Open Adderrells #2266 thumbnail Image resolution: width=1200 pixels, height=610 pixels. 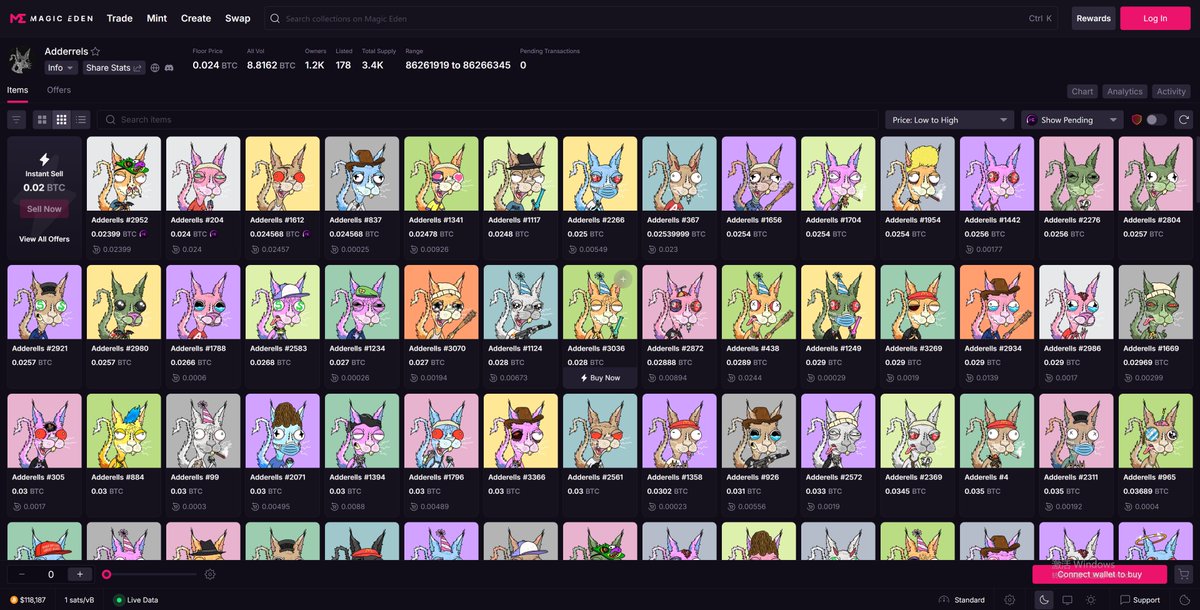(x=600, y=173)
